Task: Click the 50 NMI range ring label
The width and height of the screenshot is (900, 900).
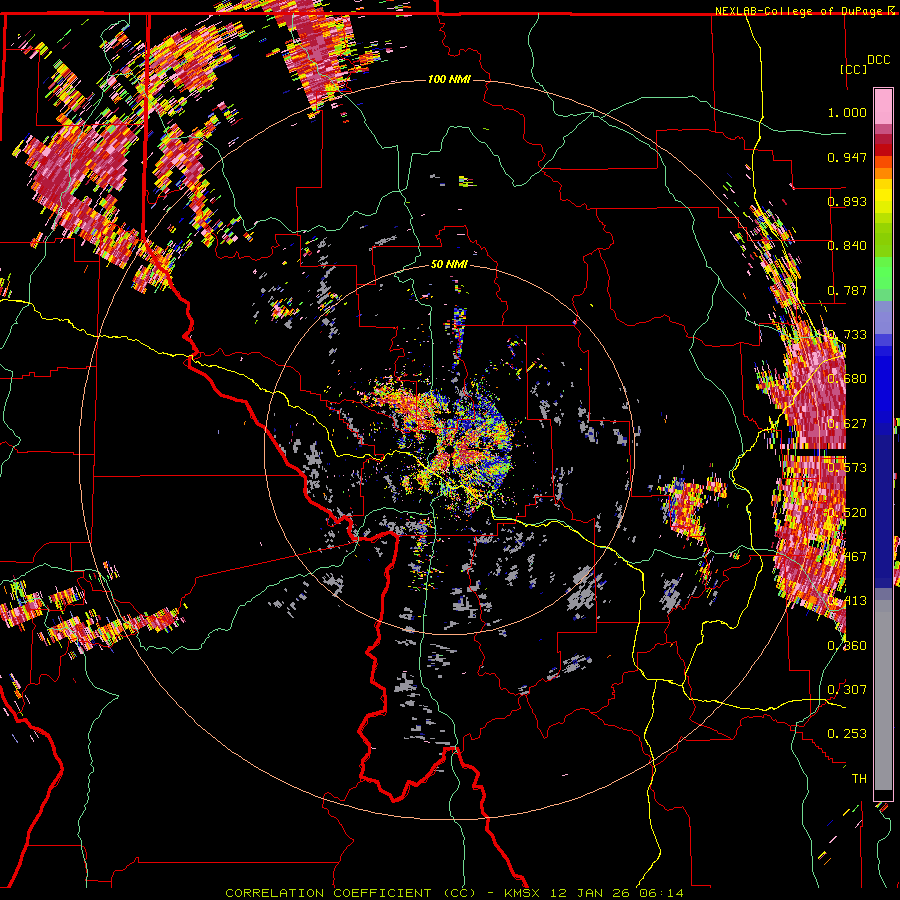Action: tap(449, 264)
